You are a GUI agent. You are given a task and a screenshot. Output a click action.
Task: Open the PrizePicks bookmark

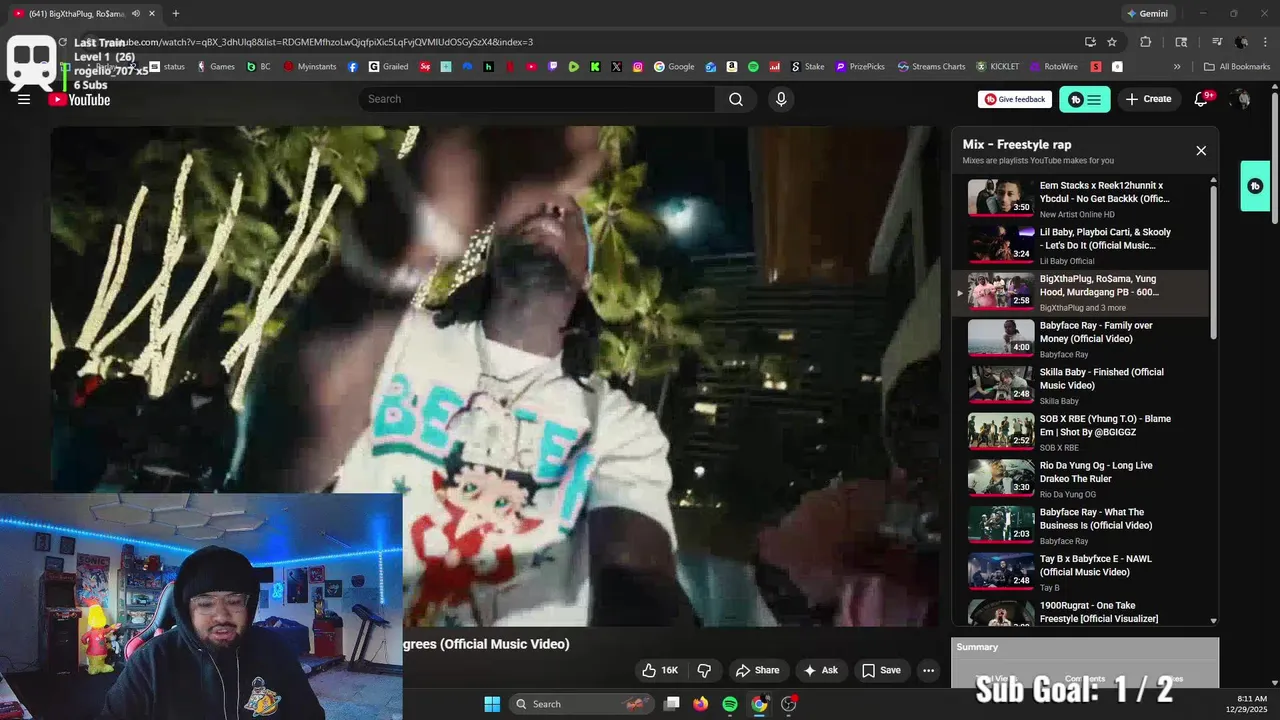coord(860,67)
